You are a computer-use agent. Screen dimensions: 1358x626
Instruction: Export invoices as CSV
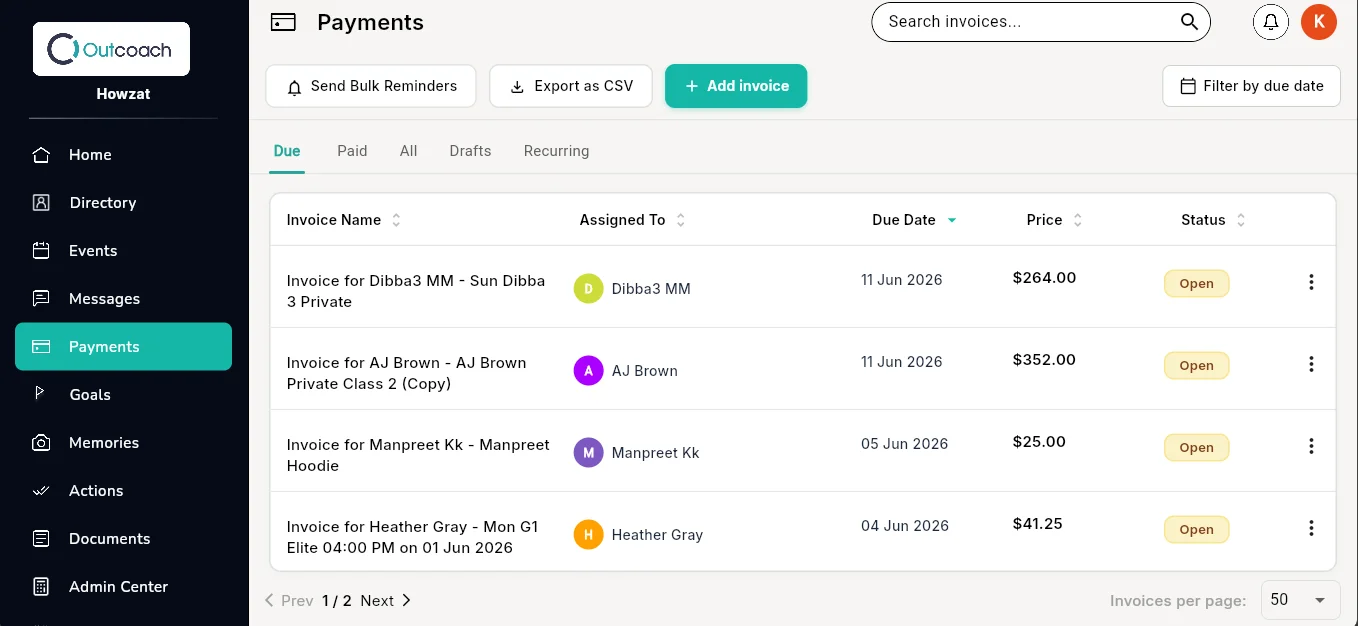pos(571,86)
